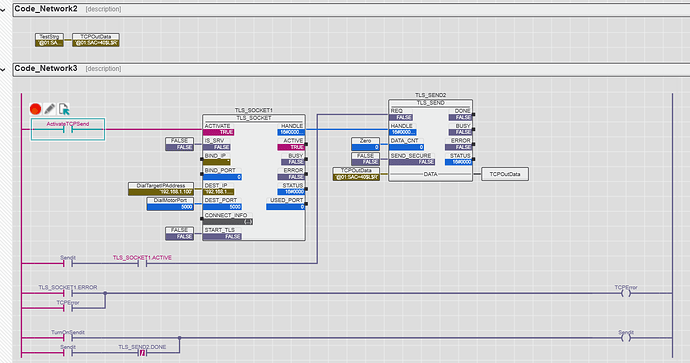690x363 pixels.
Task: Click the BIND_PORT input pin
Action: pyautogui.click(x=222, y=174)
